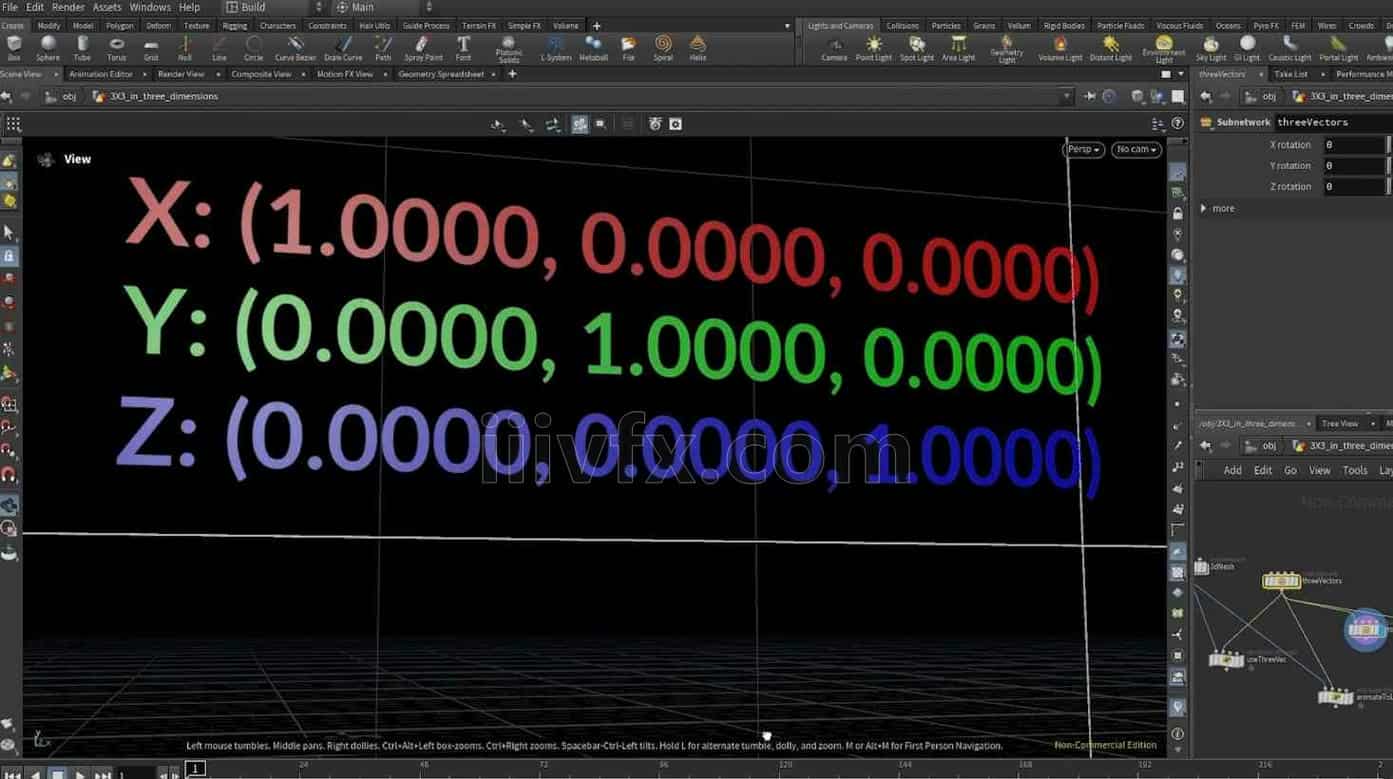Open the Persp viewport dropdown
This screenshot has width=1393, height=779.
1084,149
